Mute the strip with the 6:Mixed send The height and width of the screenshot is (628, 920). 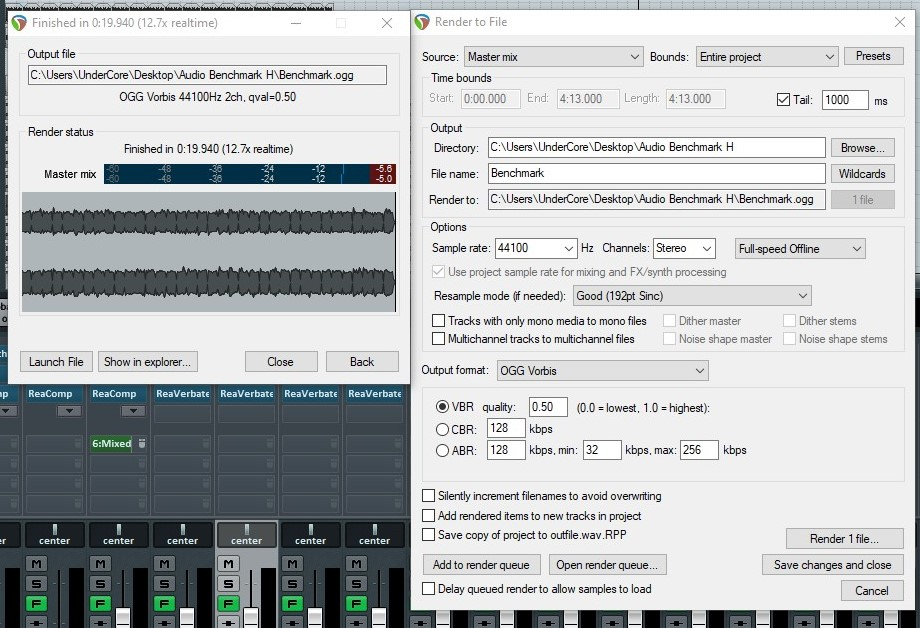coord(100,563)
